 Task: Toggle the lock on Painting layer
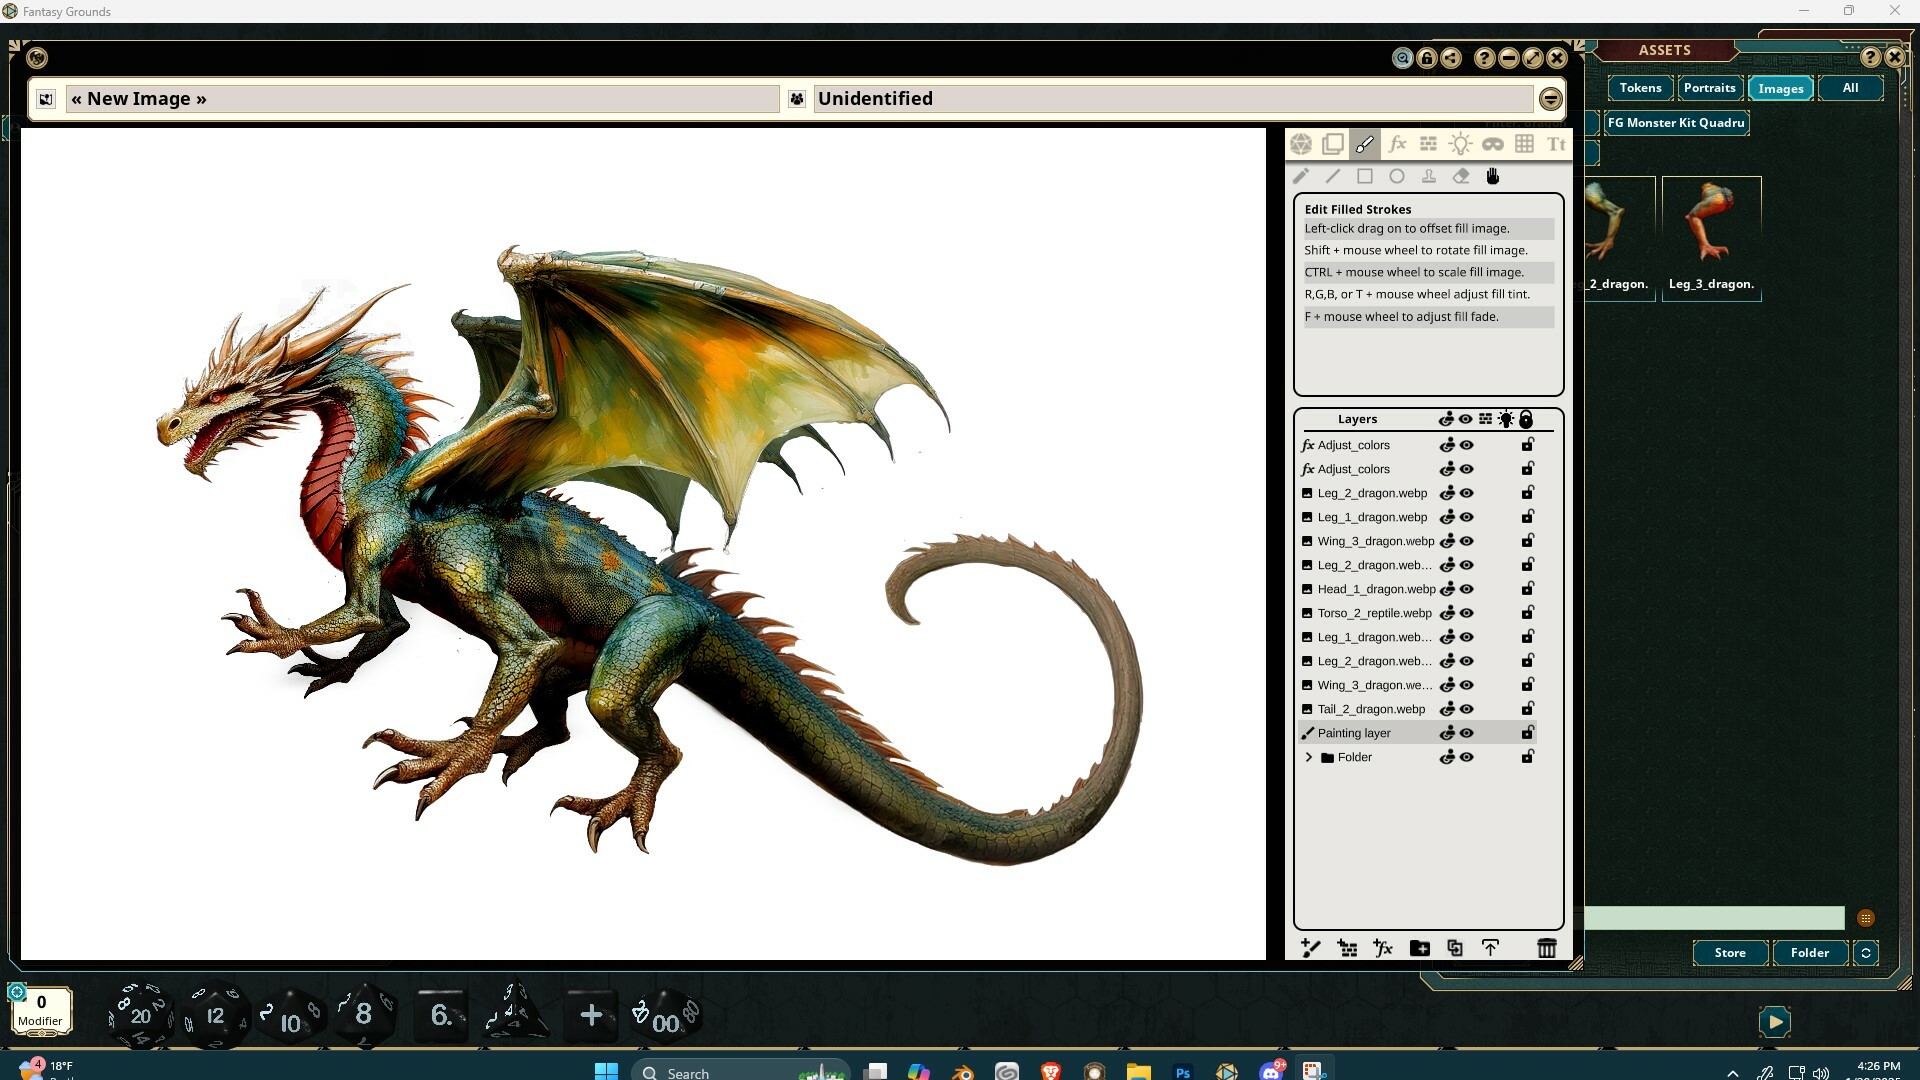click(x=1527, y=733)
